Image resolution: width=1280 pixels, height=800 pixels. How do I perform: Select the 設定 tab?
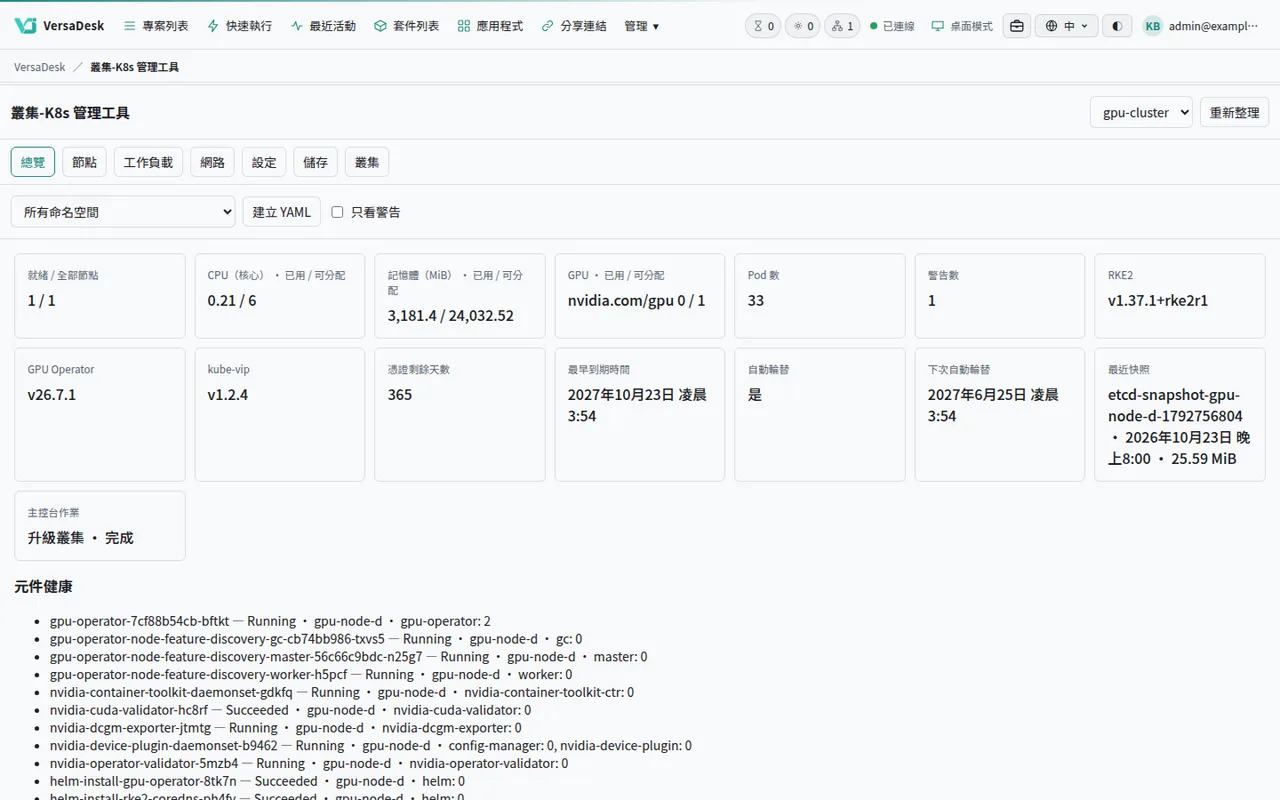click(264, 162)
